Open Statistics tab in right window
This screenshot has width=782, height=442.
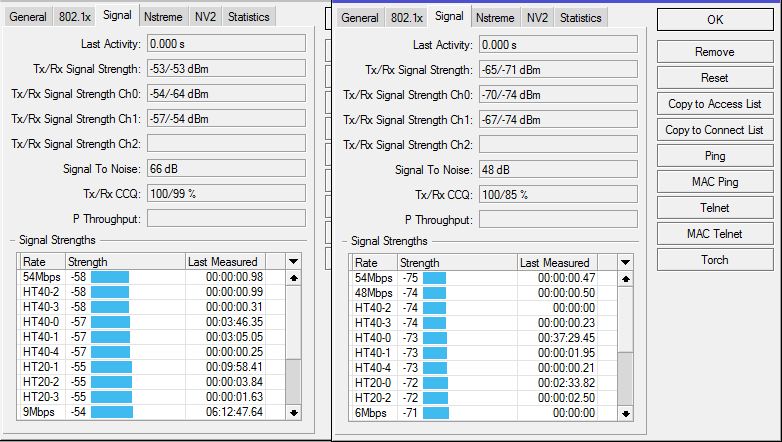[x=581, y=18]
